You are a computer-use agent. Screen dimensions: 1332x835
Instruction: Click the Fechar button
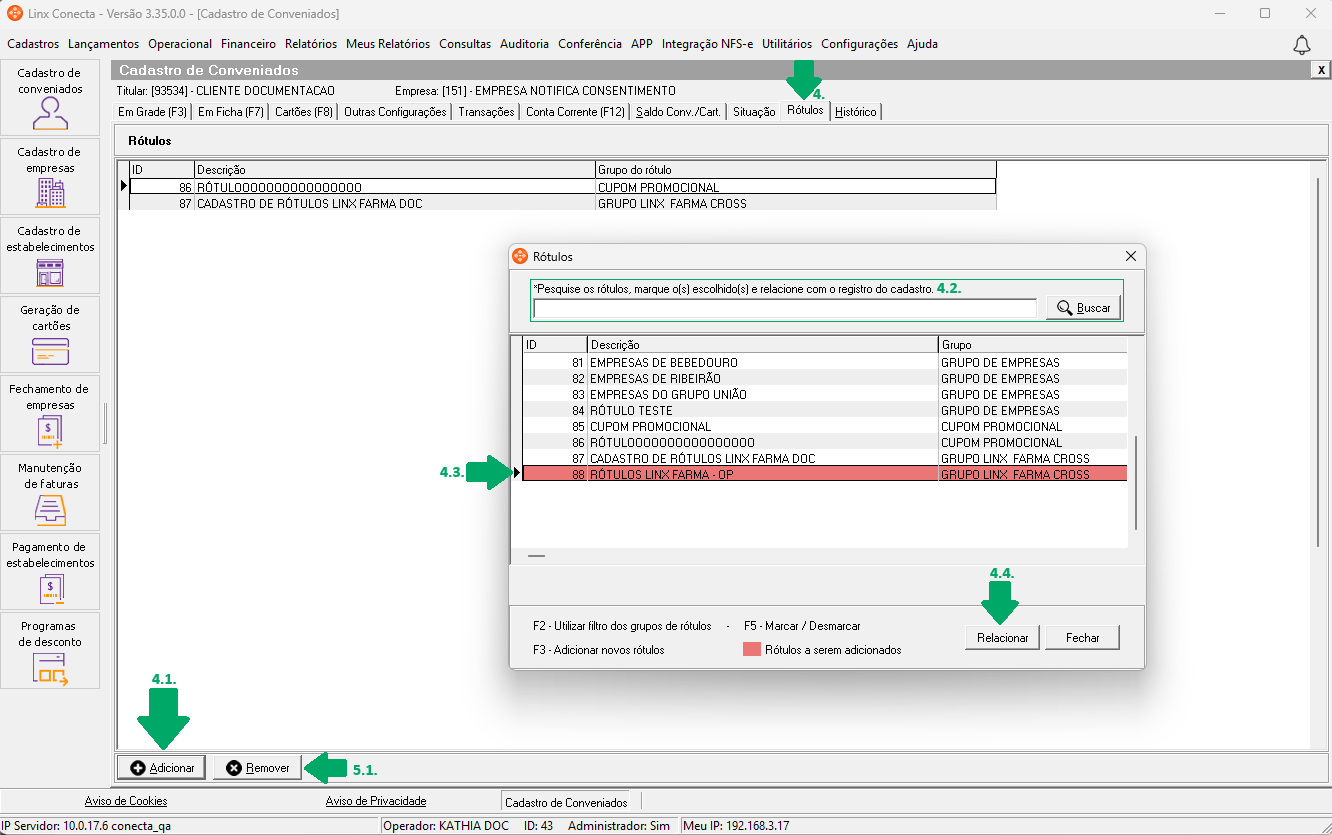pyautogui.click(x=1082, y=637)
